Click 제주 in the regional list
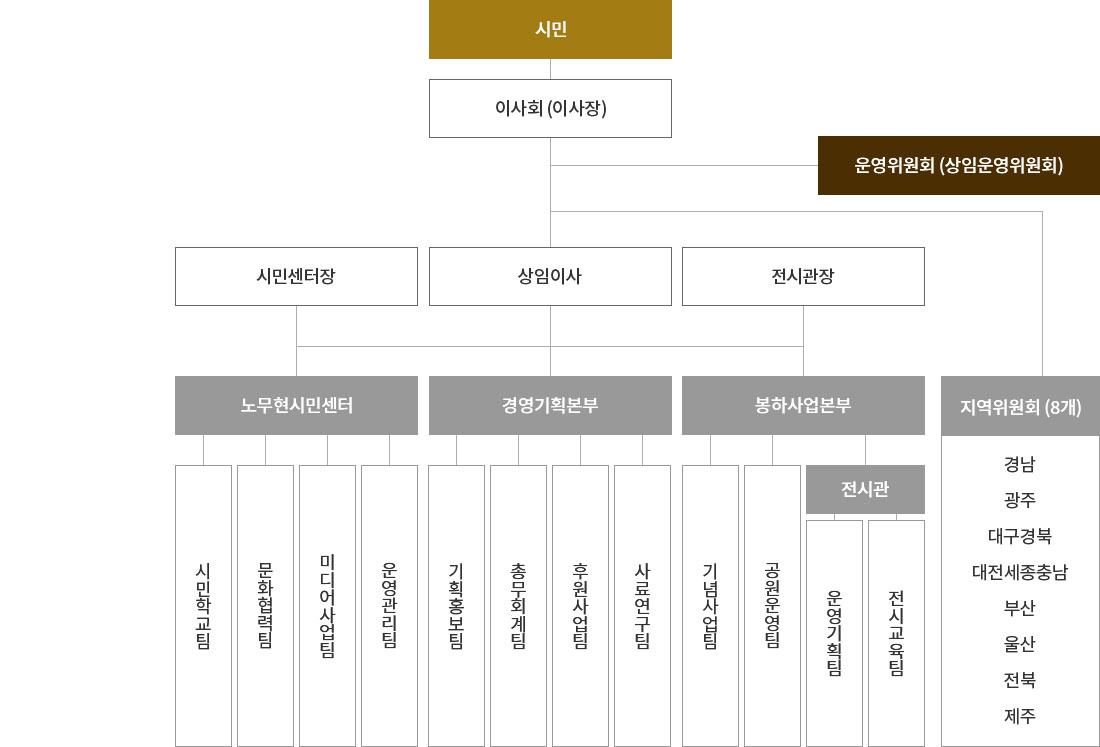Image resolution: width=1100 pixels, height=747 pixels. pos(1019,716)
